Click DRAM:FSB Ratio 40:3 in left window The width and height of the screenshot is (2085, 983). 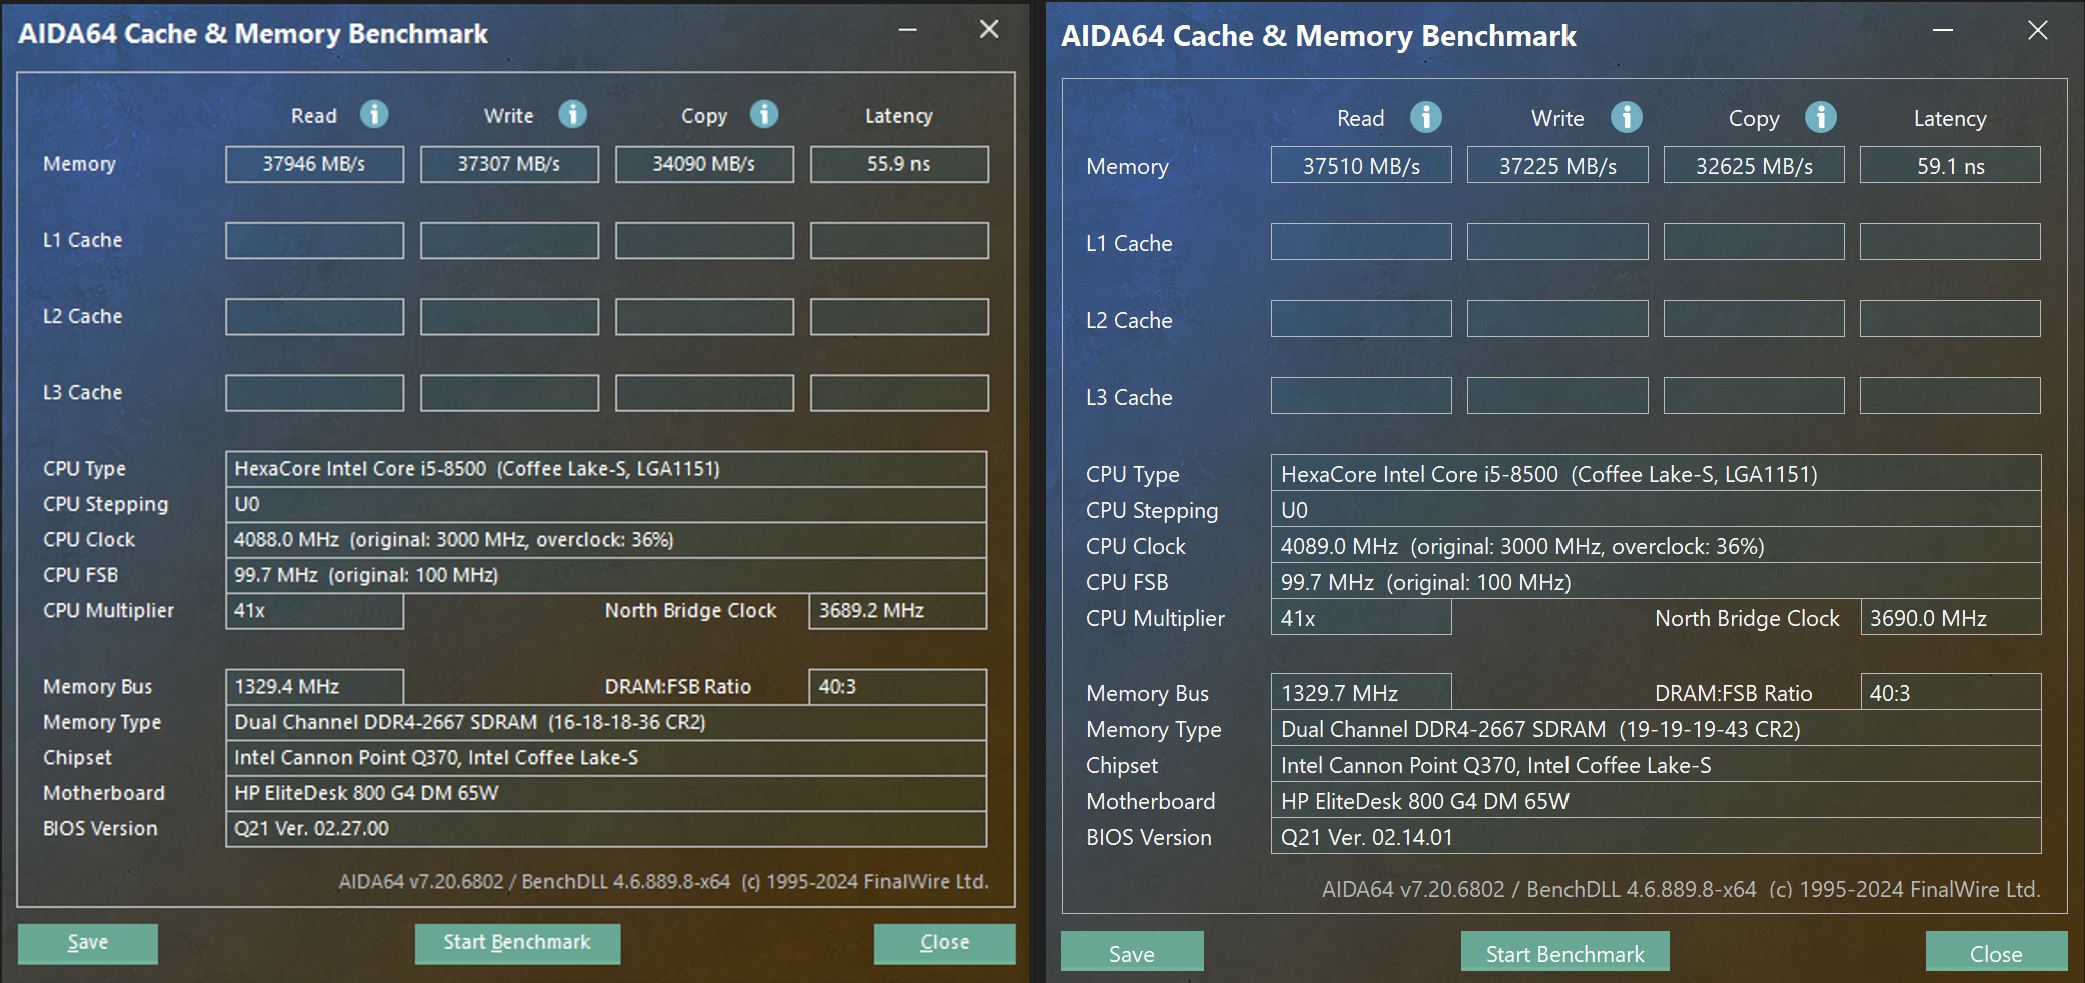point(897,687)
